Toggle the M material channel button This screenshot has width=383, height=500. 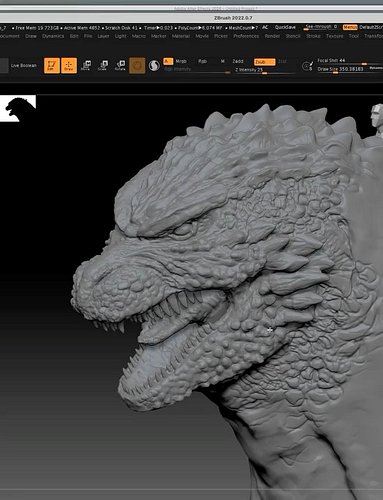(x=223, y=61)
